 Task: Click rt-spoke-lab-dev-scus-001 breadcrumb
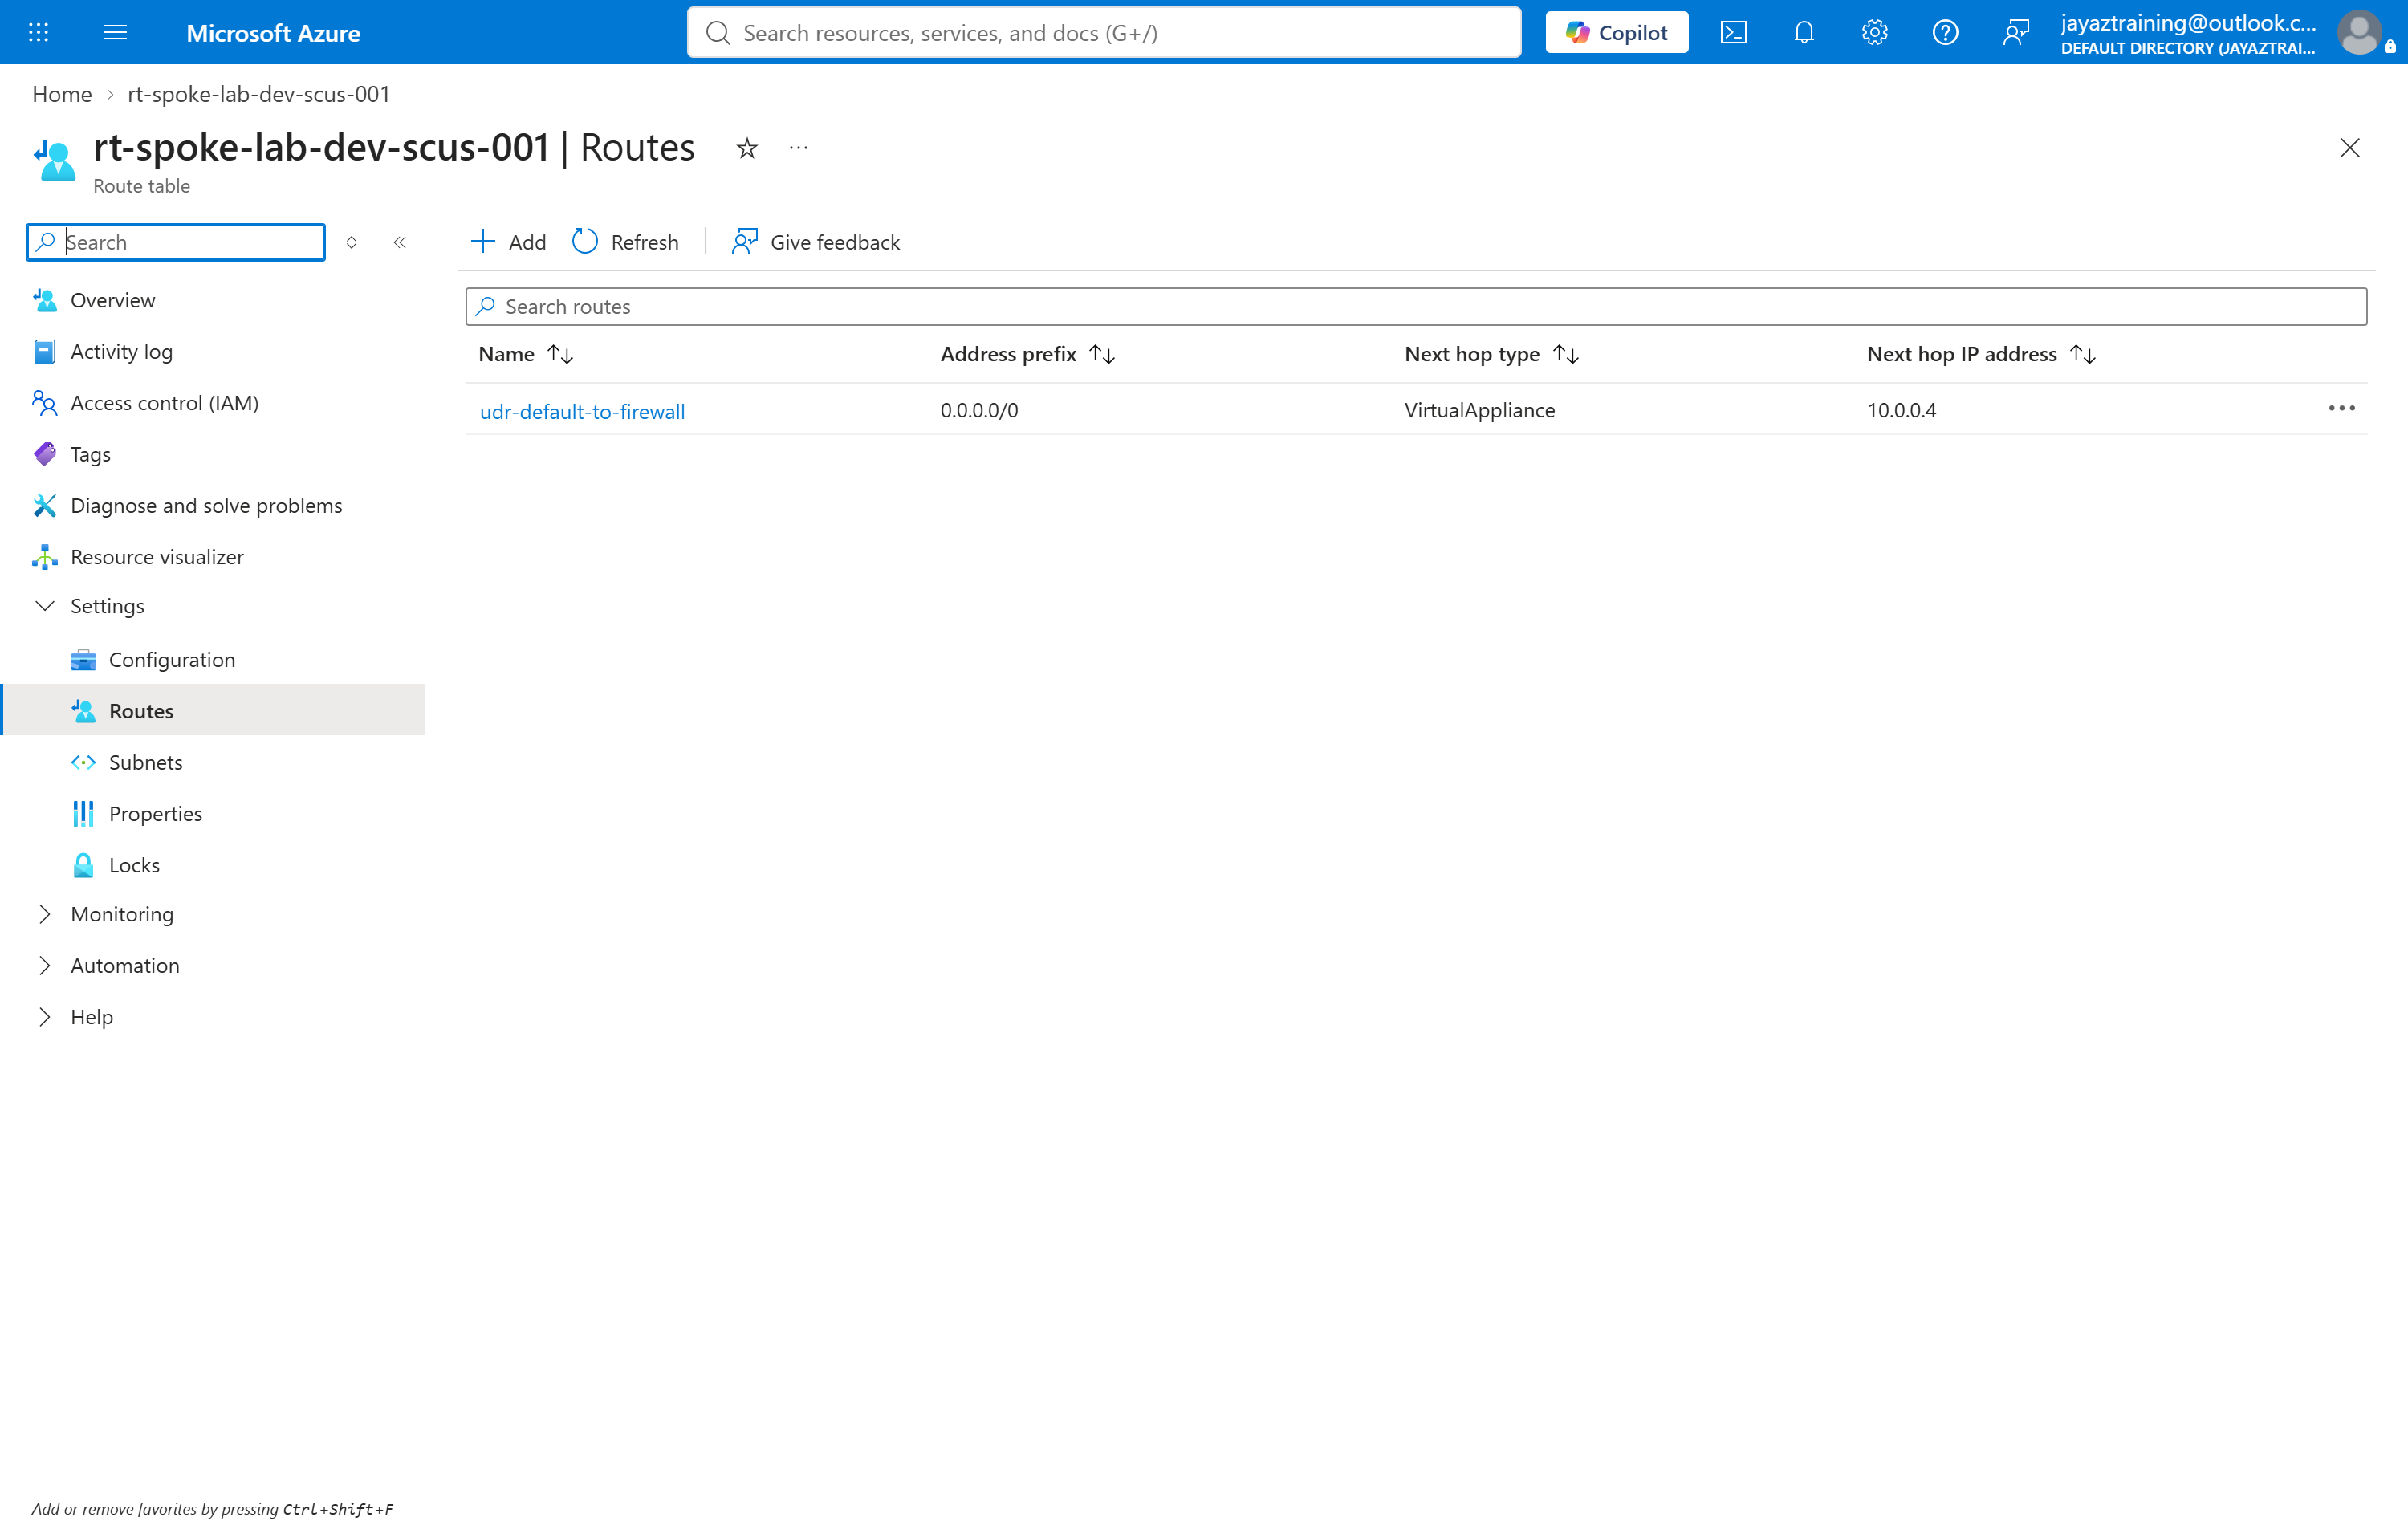[259, 94]
